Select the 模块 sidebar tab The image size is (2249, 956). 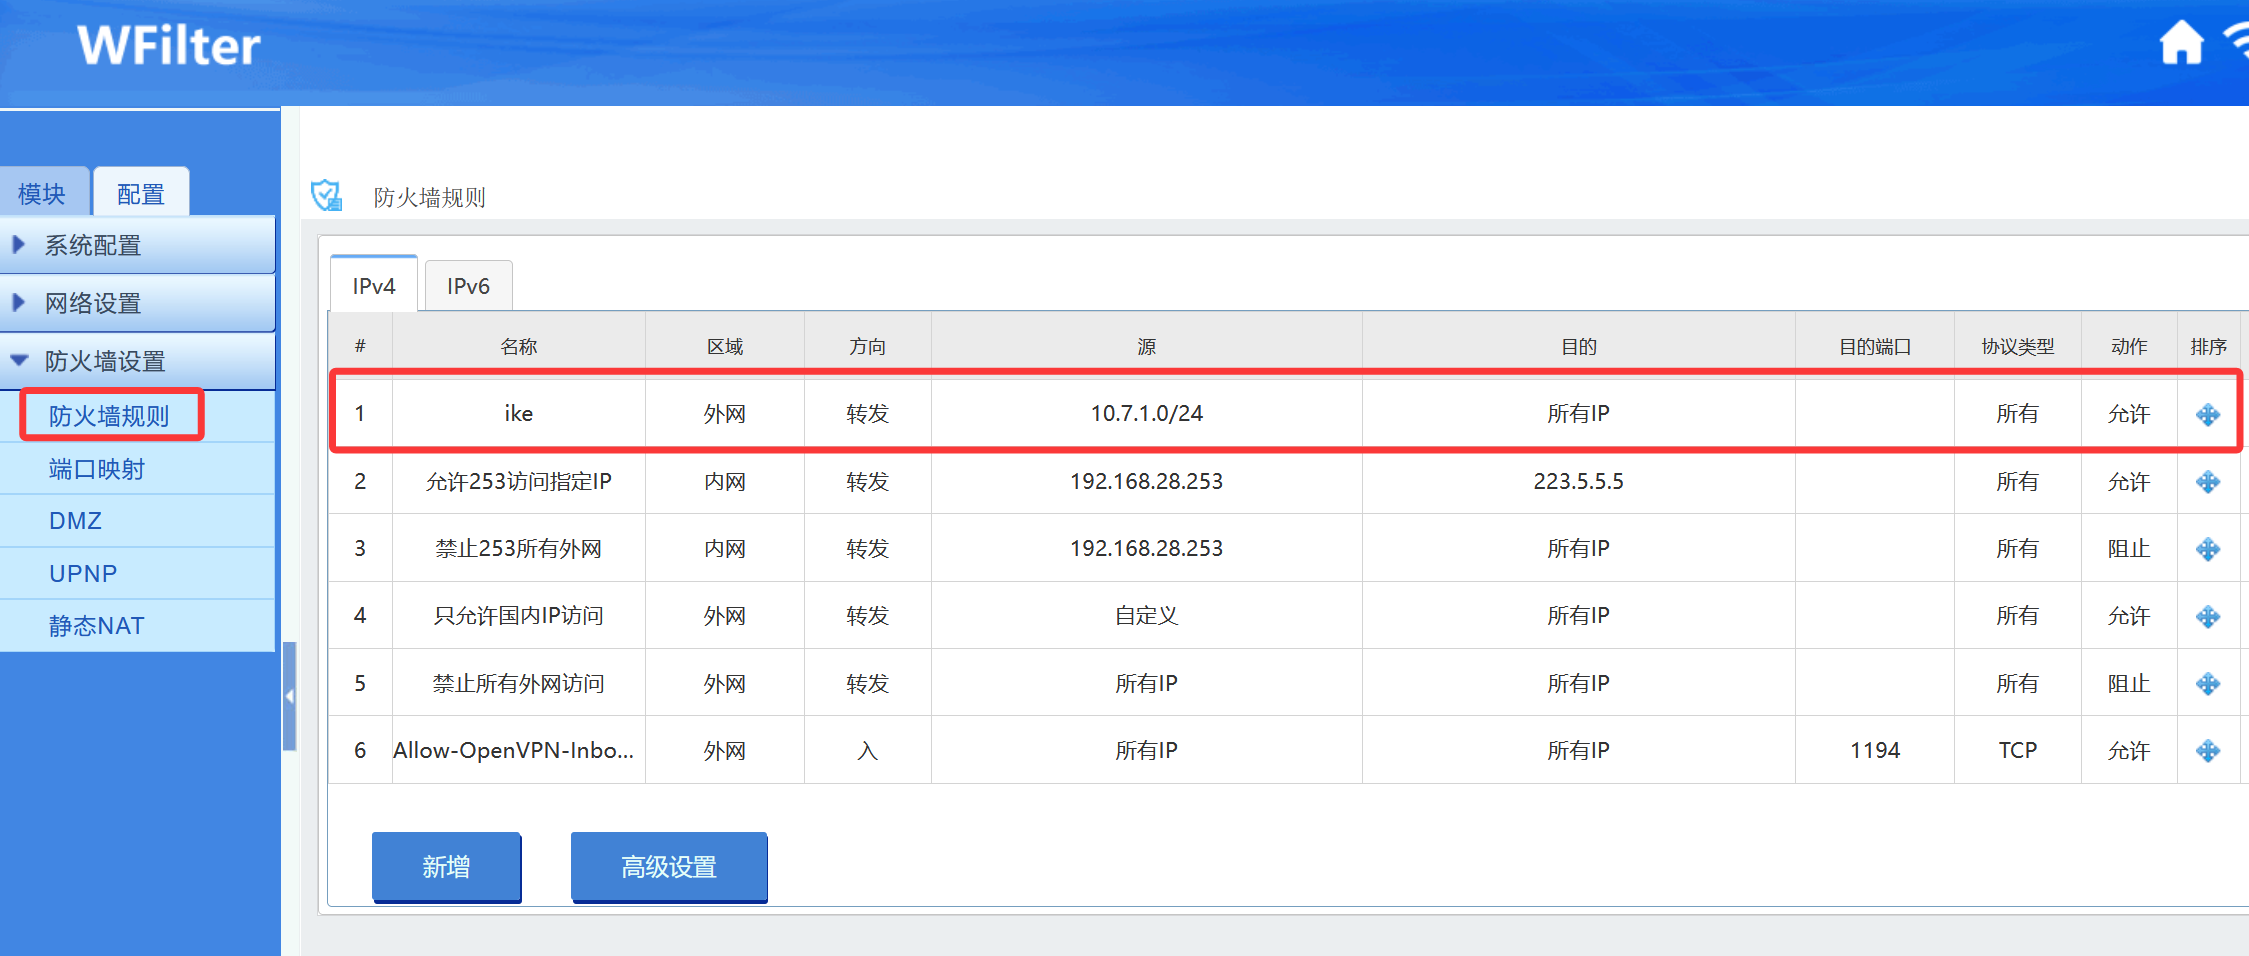pyautogui.click(x=43, y=192)
